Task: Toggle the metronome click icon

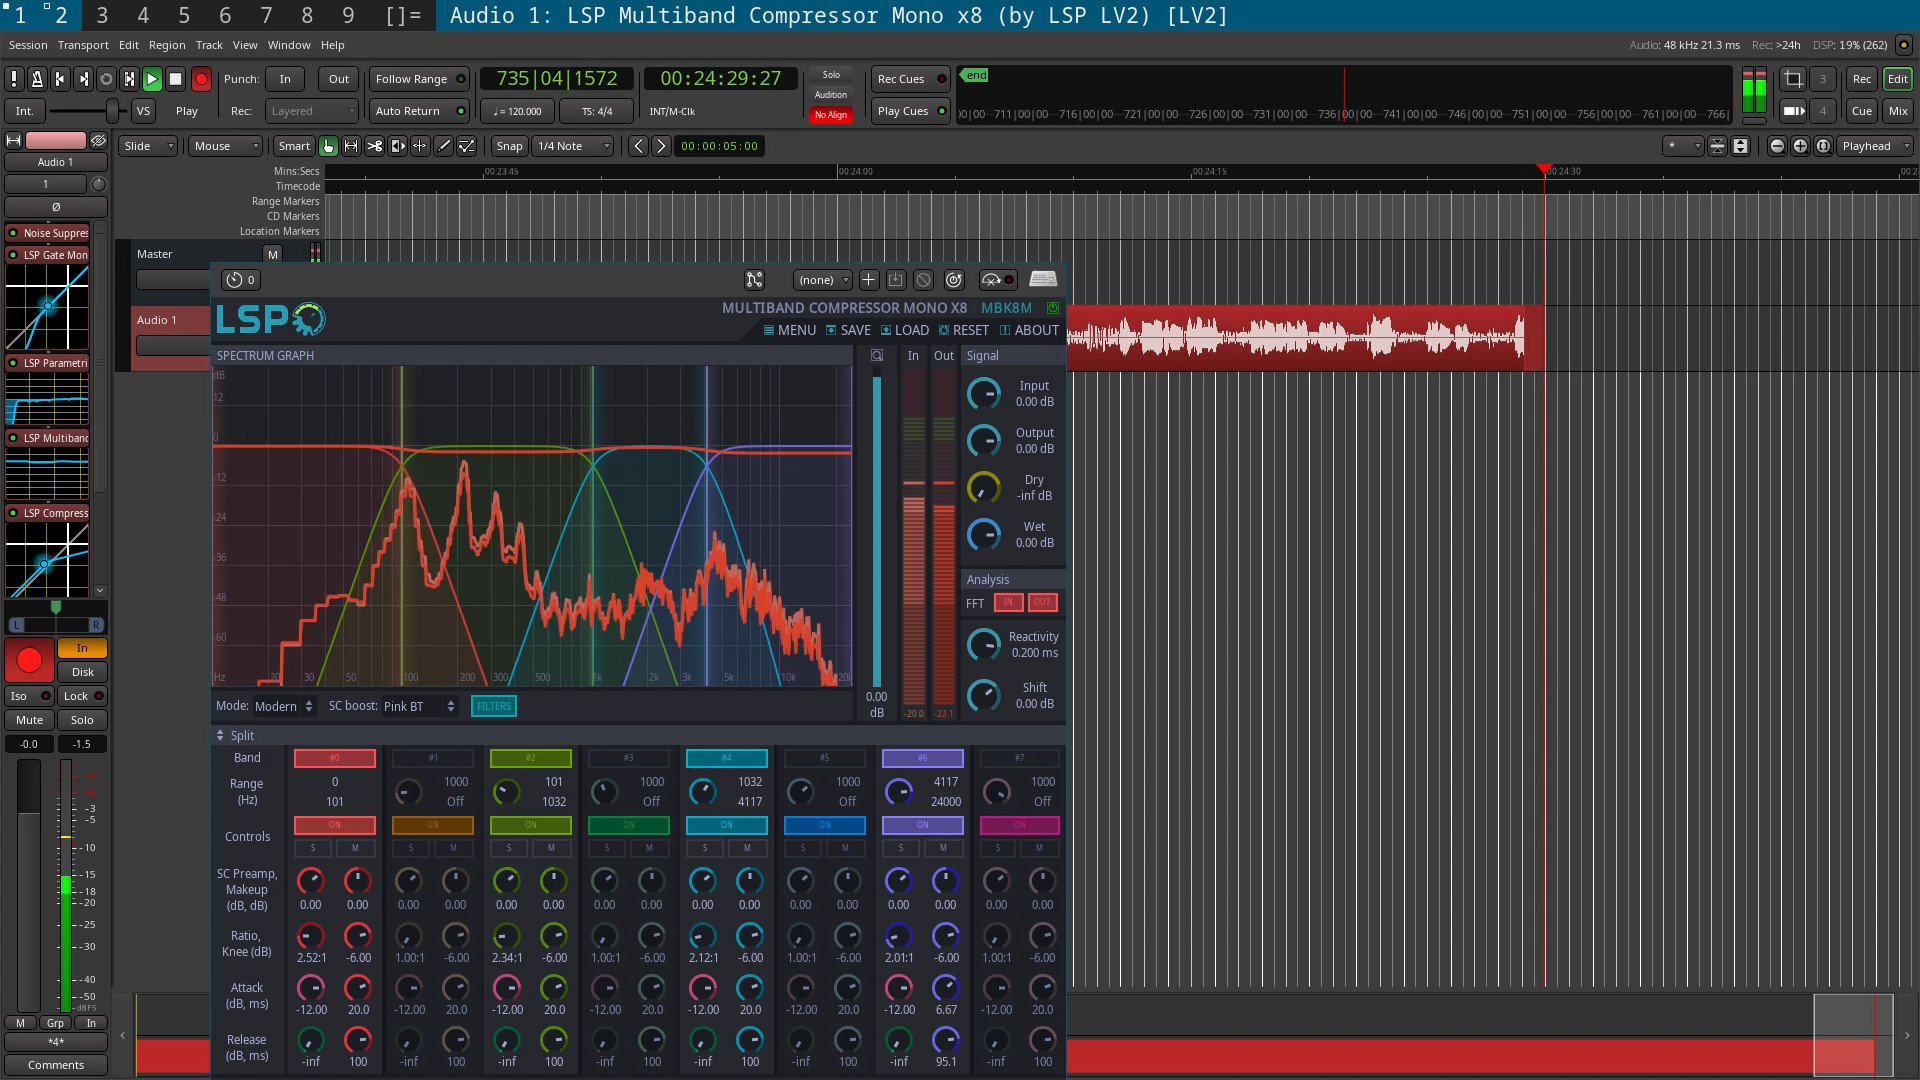Action: click(x=37, y=79)
